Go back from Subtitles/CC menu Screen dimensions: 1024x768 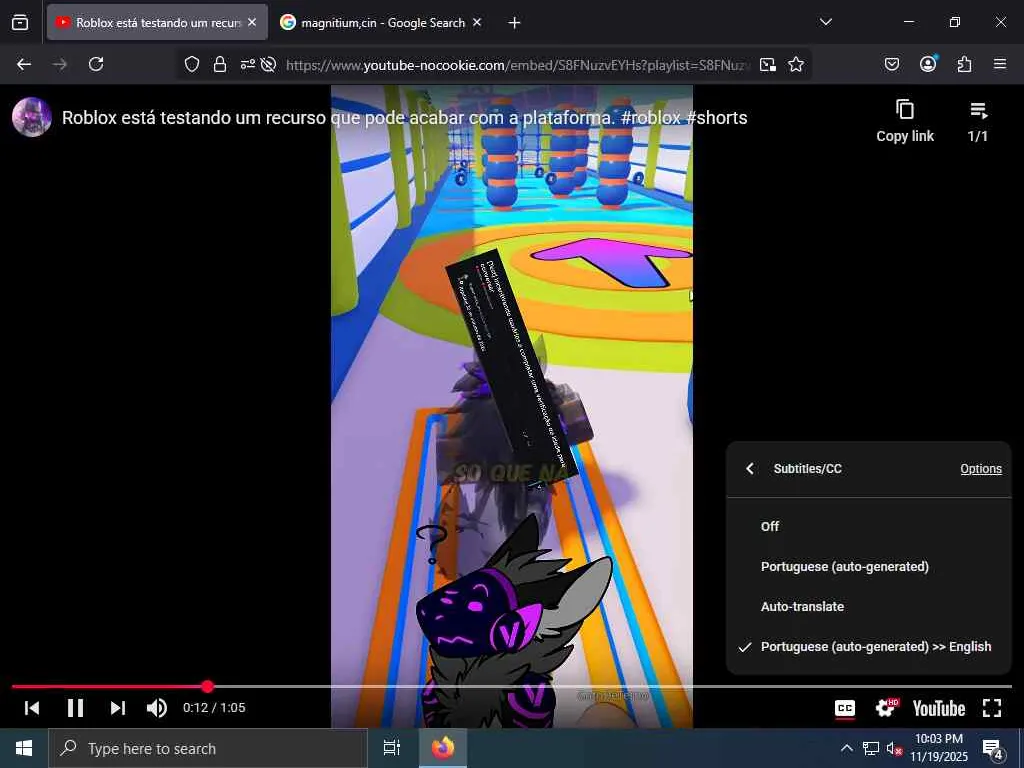(x=750, y=468)
